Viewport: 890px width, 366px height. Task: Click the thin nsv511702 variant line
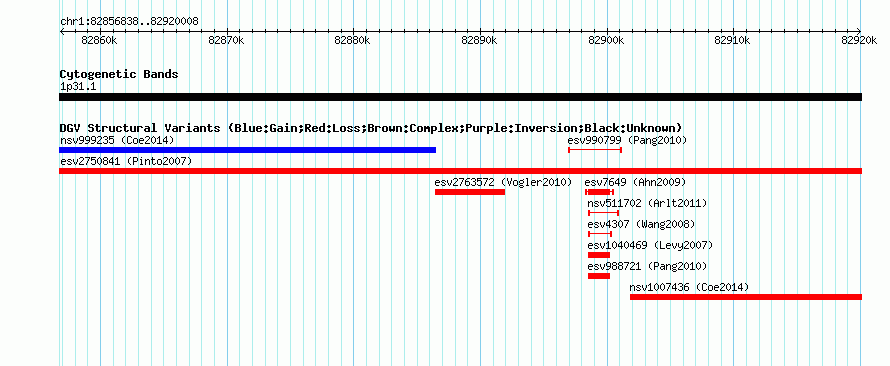pos(603,213)
